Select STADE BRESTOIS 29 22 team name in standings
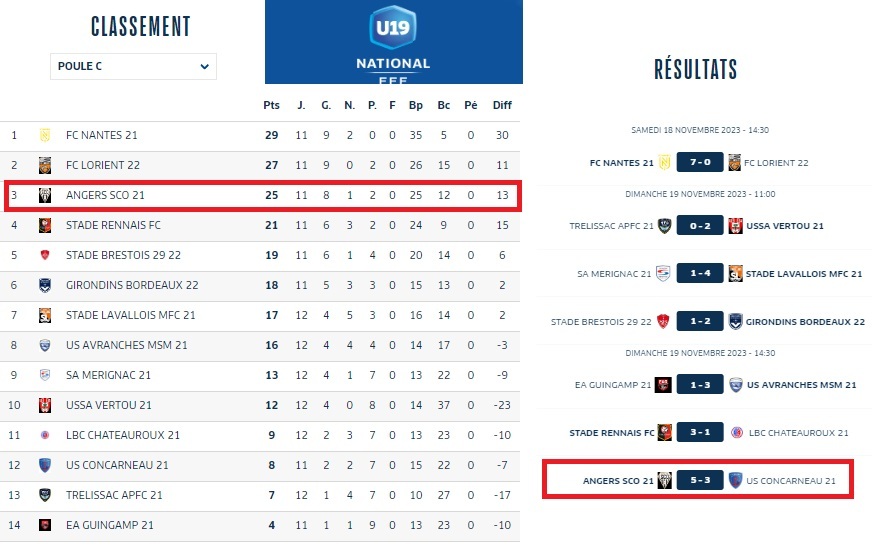 [123, 255]
